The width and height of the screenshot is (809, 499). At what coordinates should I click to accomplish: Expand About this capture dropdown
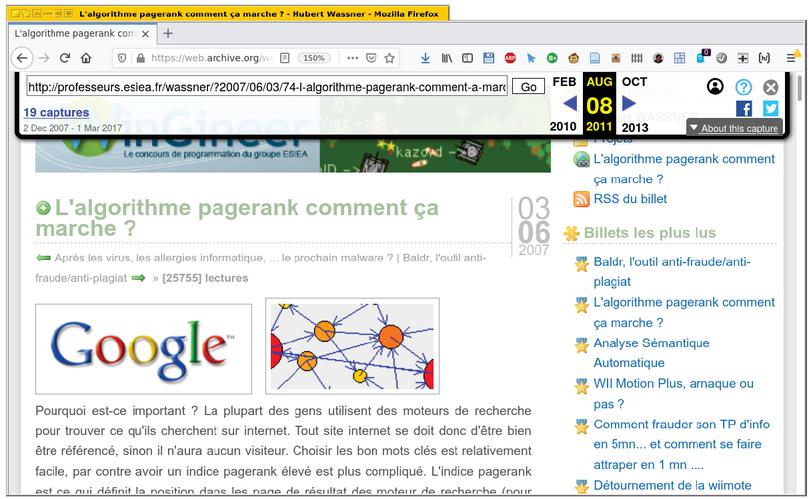[734, 128]
